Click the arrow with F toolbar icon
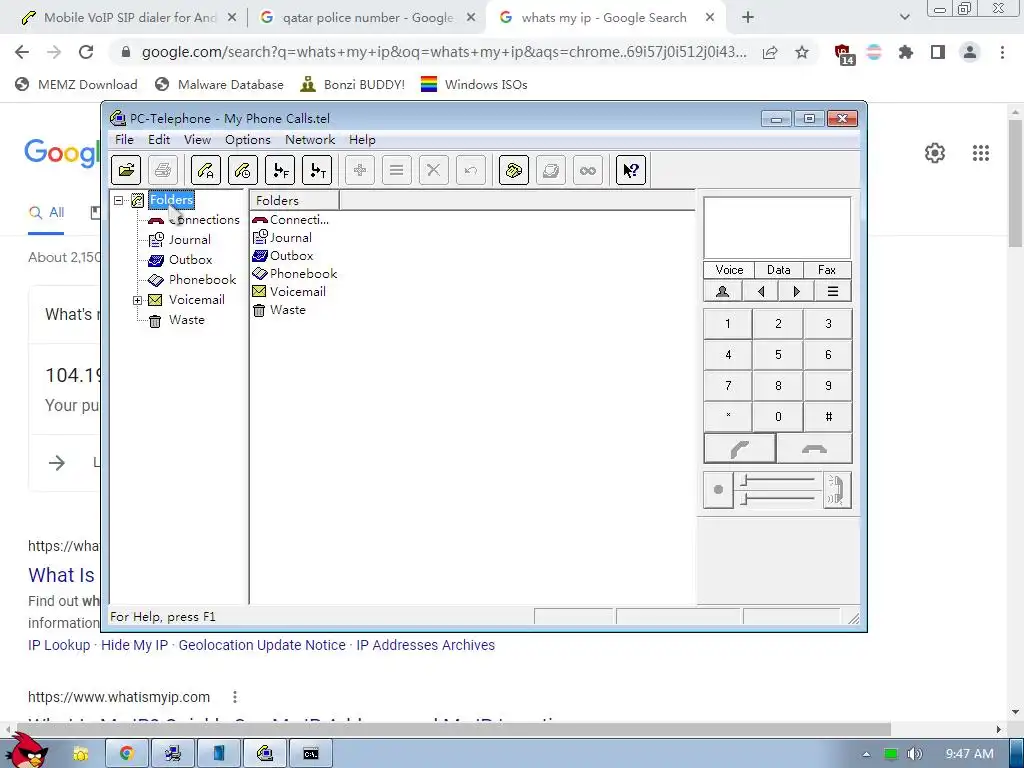The width and height of the screenshot is (1024, 768). [x=280, y=170]
